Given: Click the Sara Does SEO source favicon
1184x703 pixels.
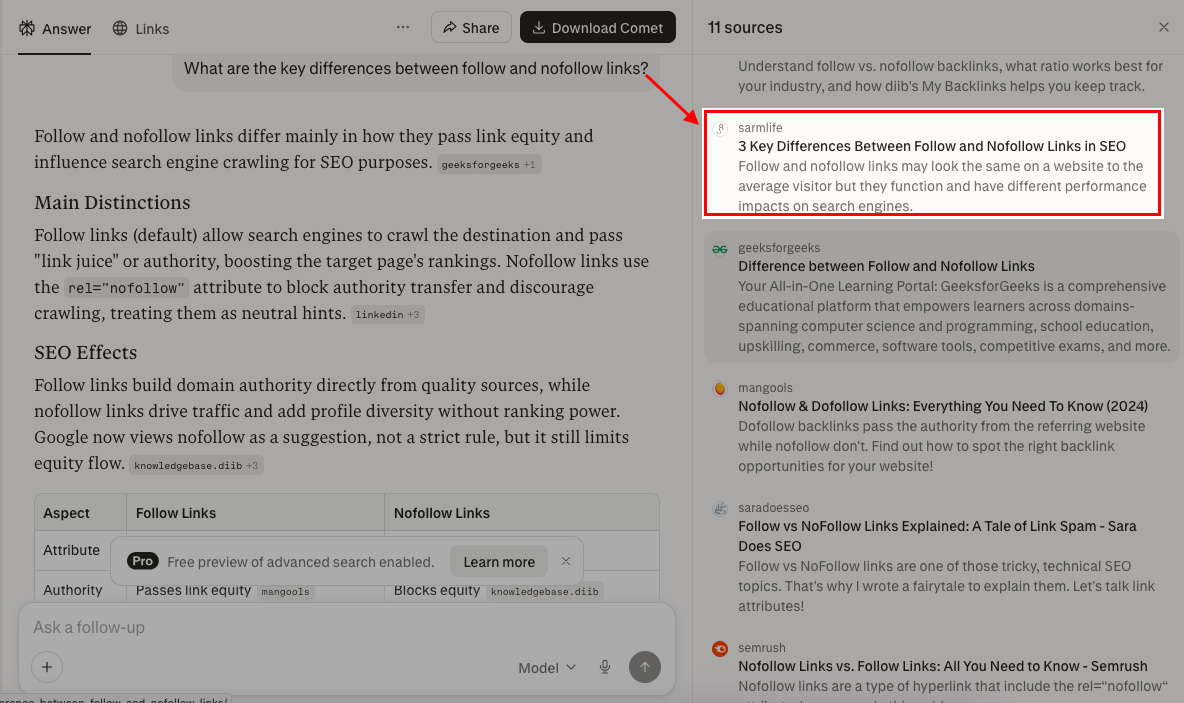Looking at the screenshot, I should 720,508.
